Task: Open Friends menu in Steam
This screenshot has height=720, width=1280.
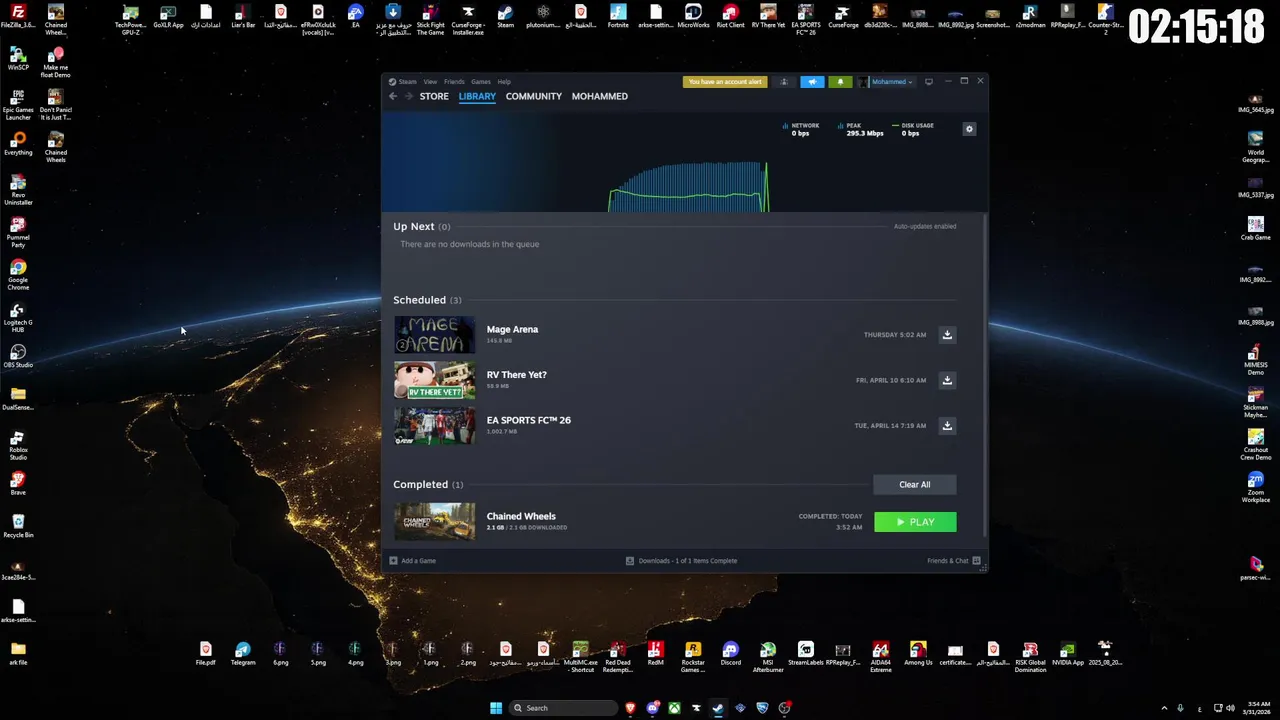Action: 454,82
